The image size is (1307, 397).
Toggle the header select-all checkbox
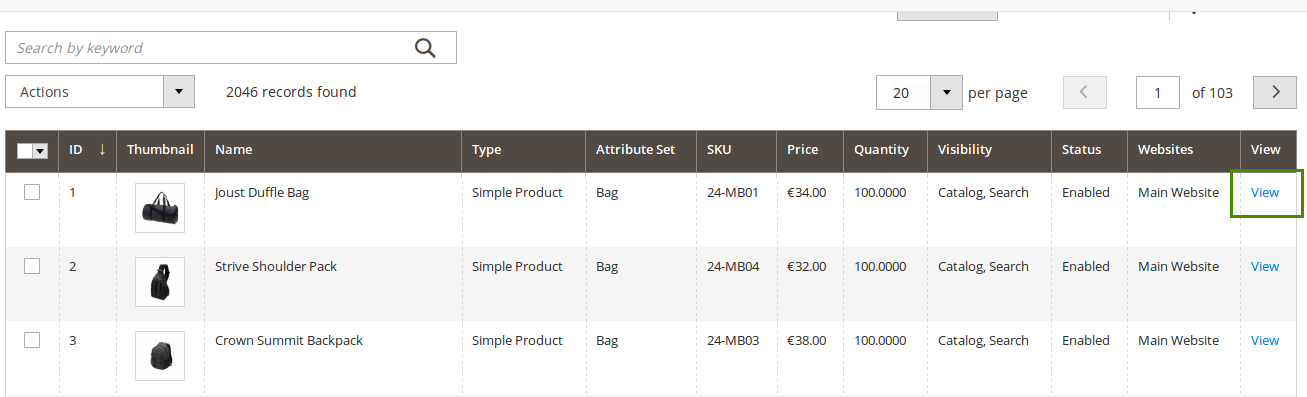(x=25, y=151)
